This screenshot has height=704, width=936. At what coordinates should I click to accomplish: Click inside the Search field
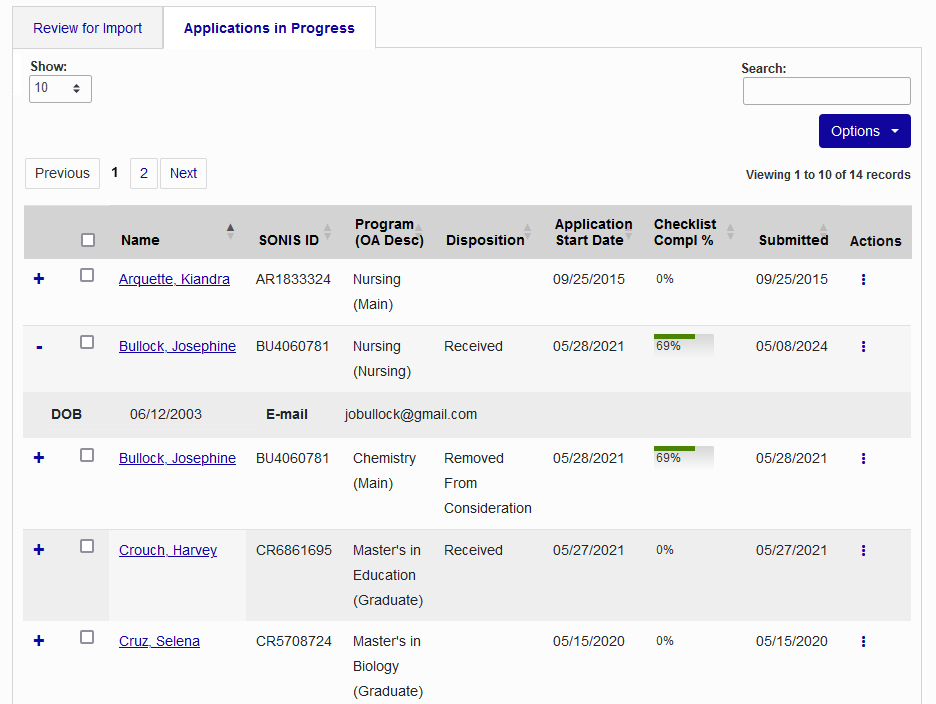(x=826, y=91)
